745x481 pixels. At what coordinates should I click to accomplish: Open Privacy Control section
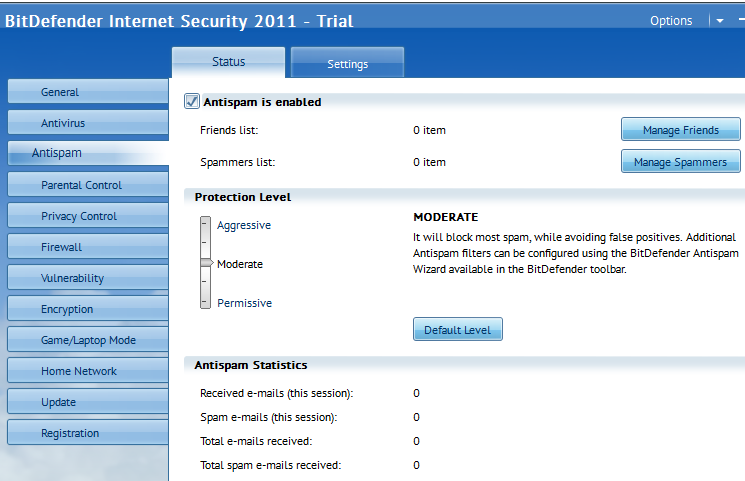88,216
